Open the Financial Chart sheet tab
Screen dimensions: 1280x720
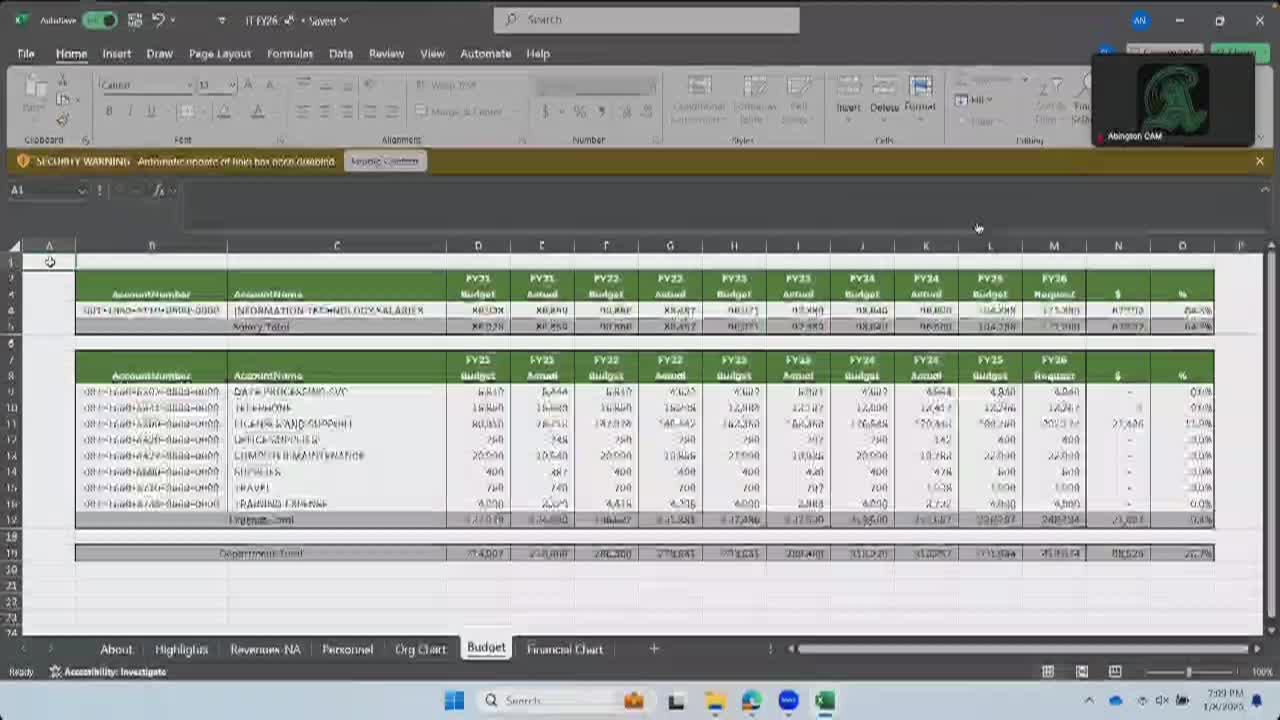[x=565, y=649]
